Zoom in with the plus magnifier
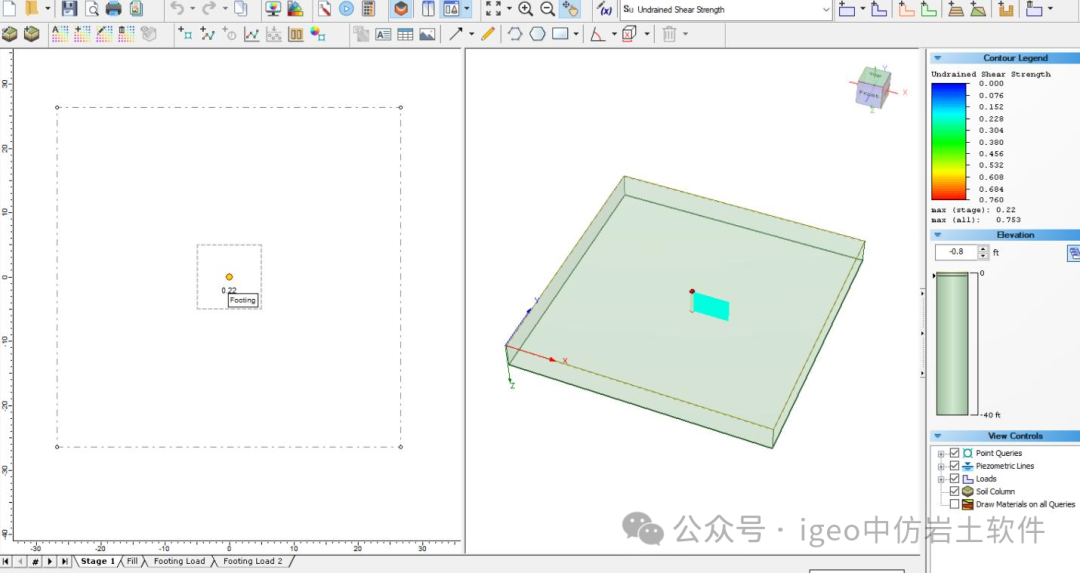 [526, 9]
